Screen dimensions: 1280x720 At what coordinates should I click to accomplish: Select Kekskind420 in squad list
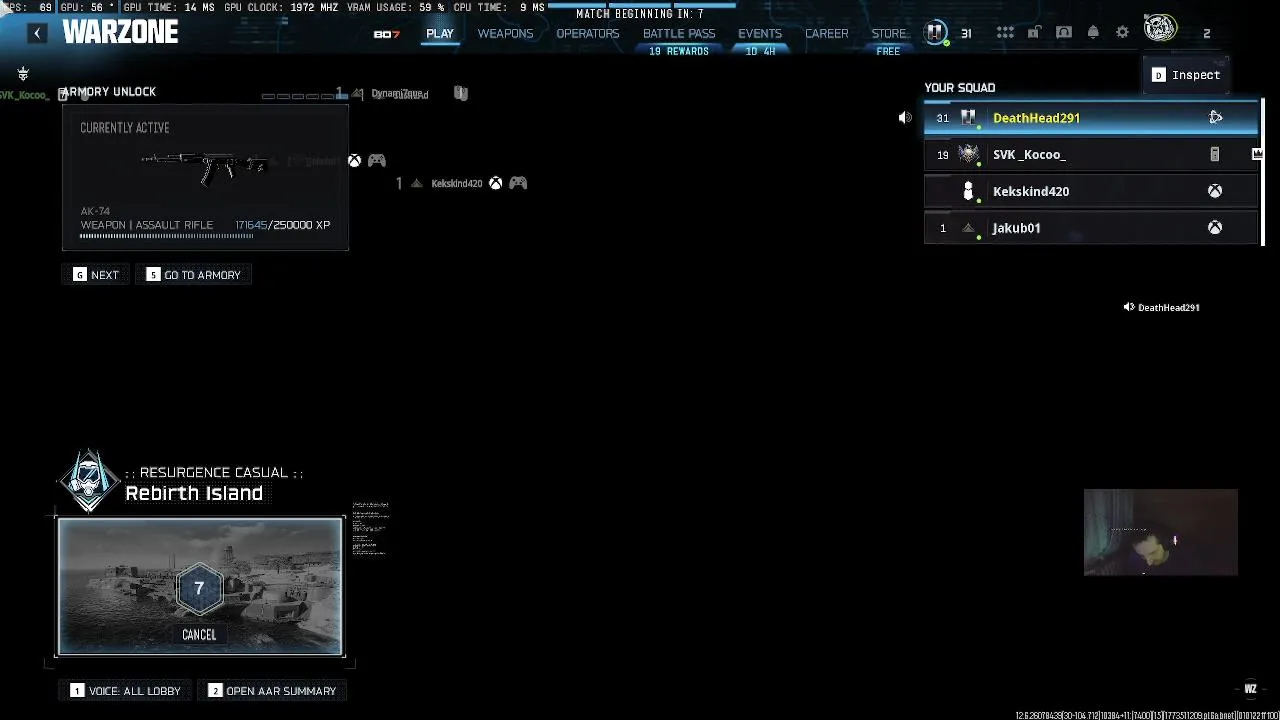[x=1091, y=191]
